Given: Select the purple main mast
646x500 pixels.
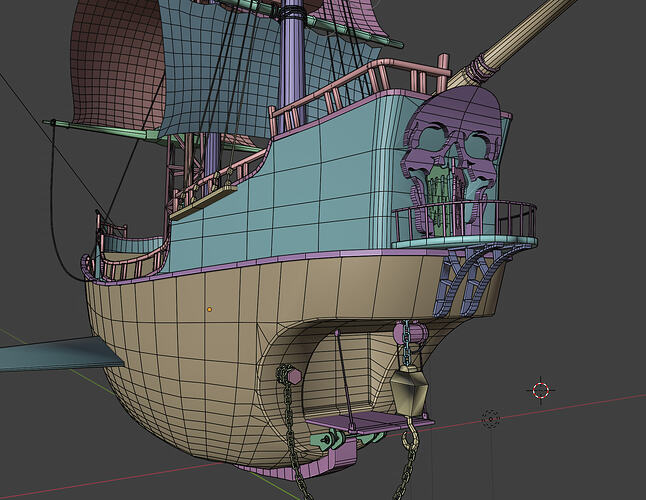Looking at the screenshot, I should 293,60.
